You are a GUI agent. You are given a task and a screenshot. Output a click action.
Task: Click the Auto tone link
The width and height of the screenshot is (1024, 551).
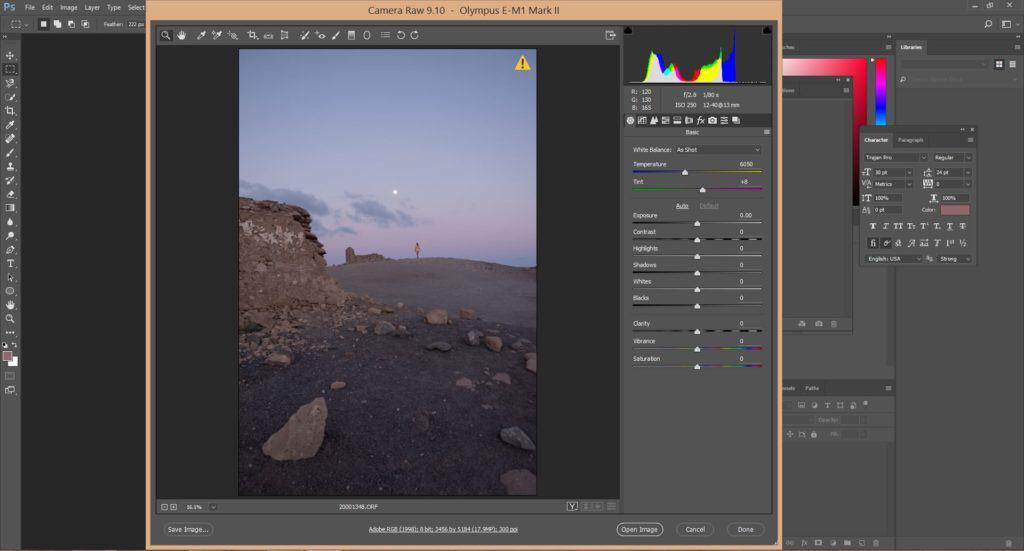pos(682,206)
